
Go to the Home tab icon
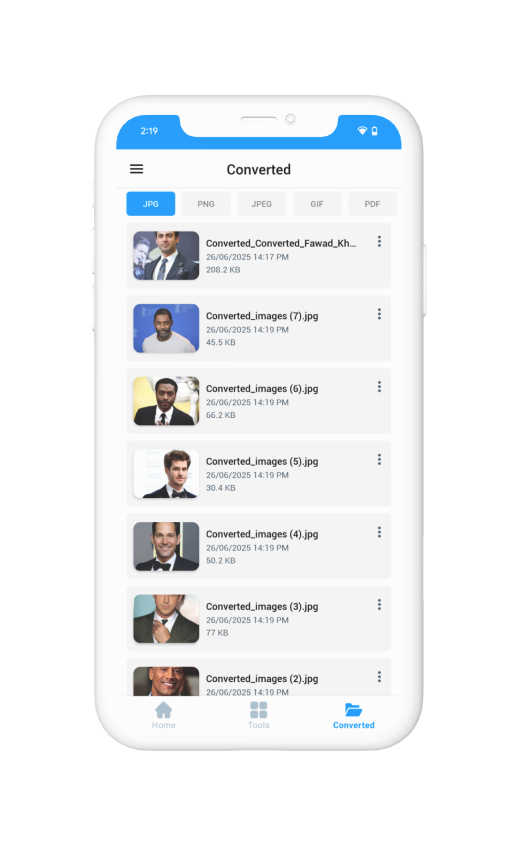(x=163, y=710)
